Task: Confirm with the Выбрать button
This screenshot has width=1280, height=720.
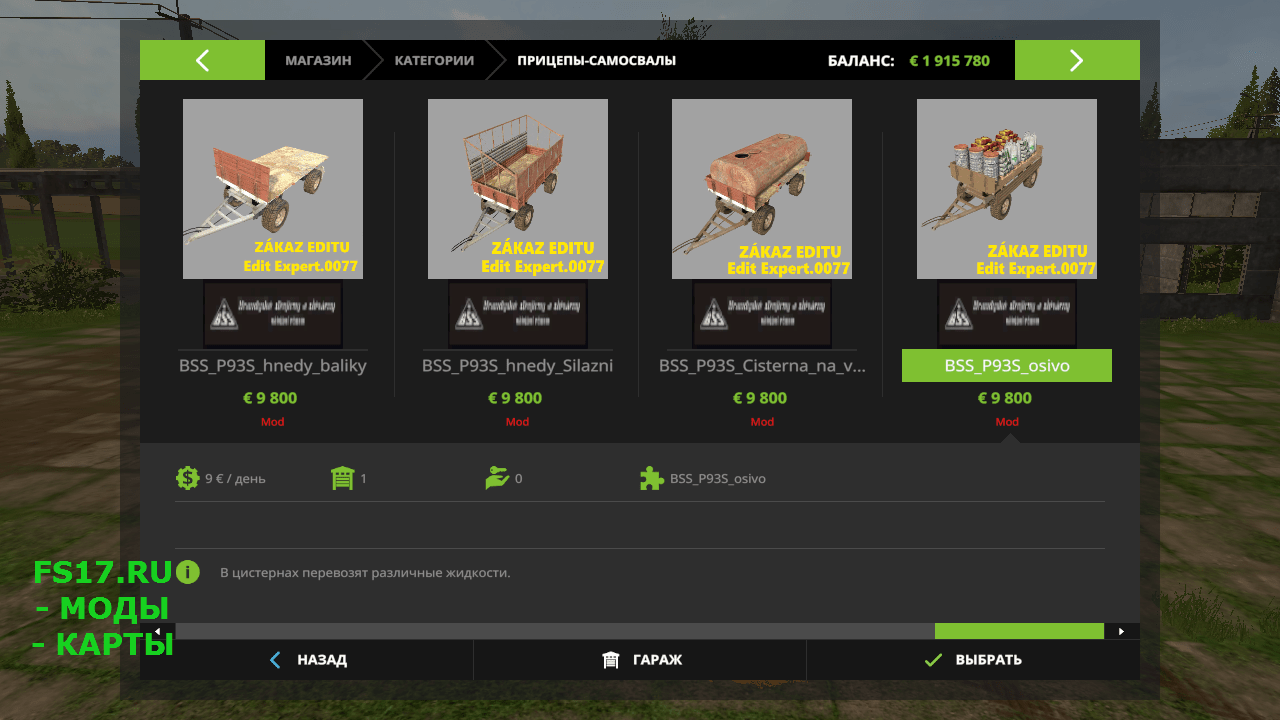Action: 973,660
